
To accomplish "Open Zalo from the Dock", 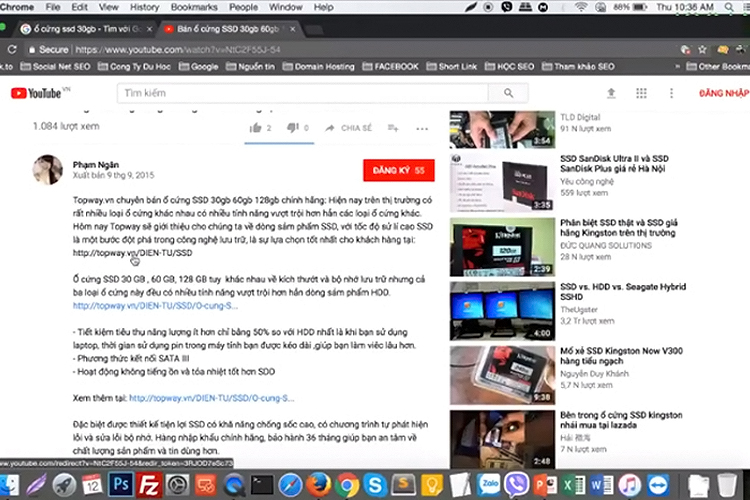I will point(488,485).
